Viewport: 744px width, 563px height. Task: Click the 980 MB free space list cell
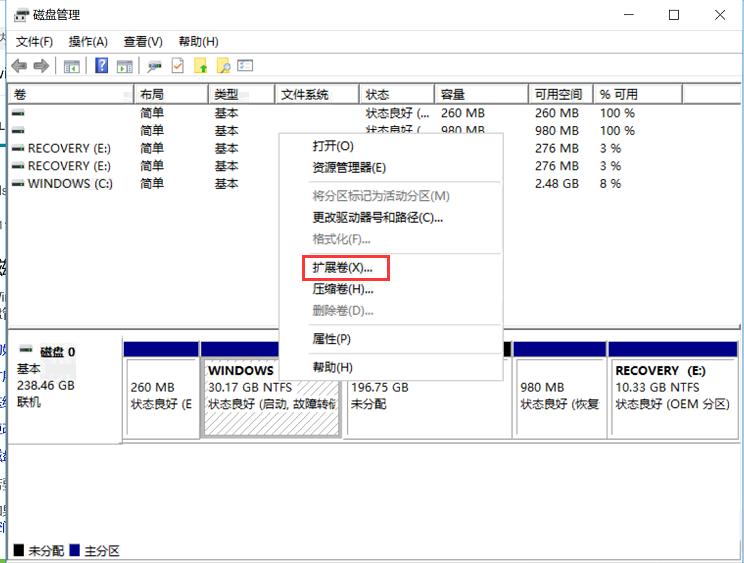557,130
